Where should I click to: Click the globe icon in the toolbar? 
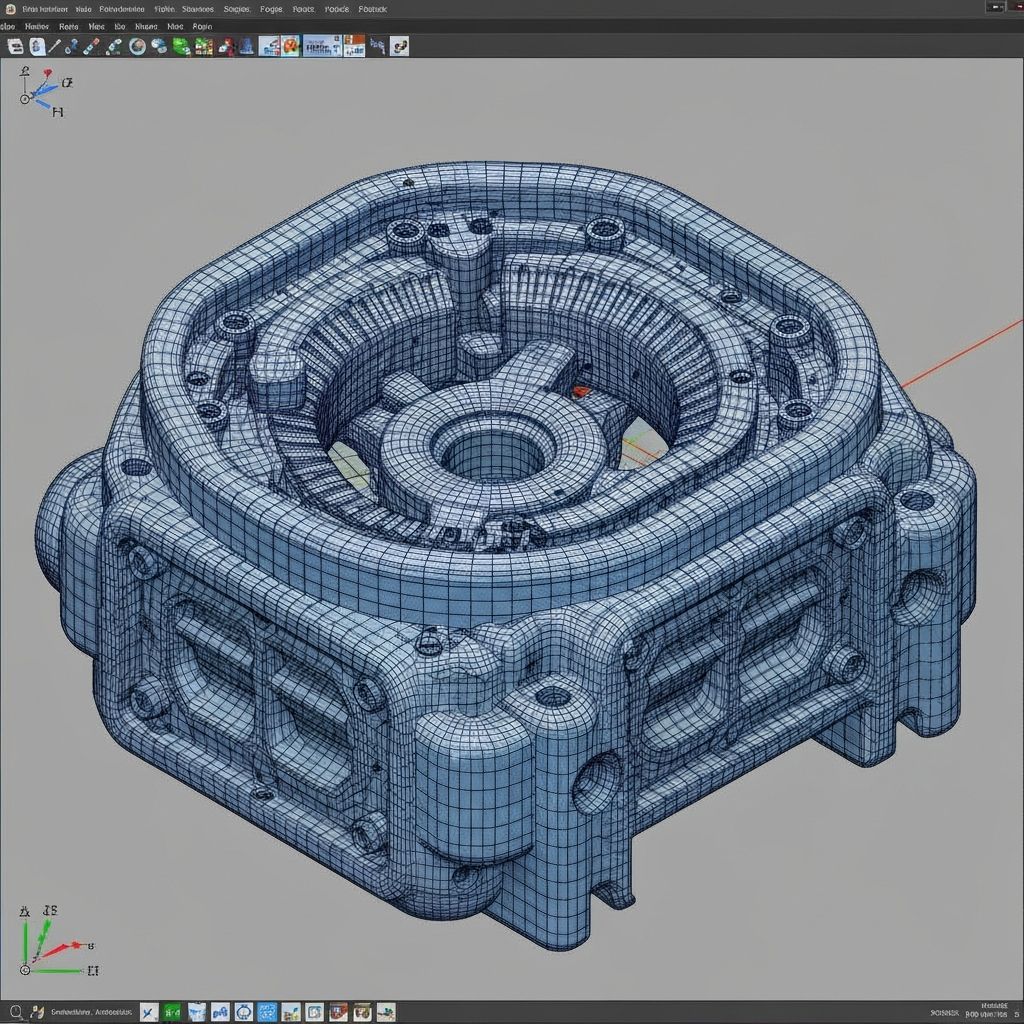(x=136, y=45)
